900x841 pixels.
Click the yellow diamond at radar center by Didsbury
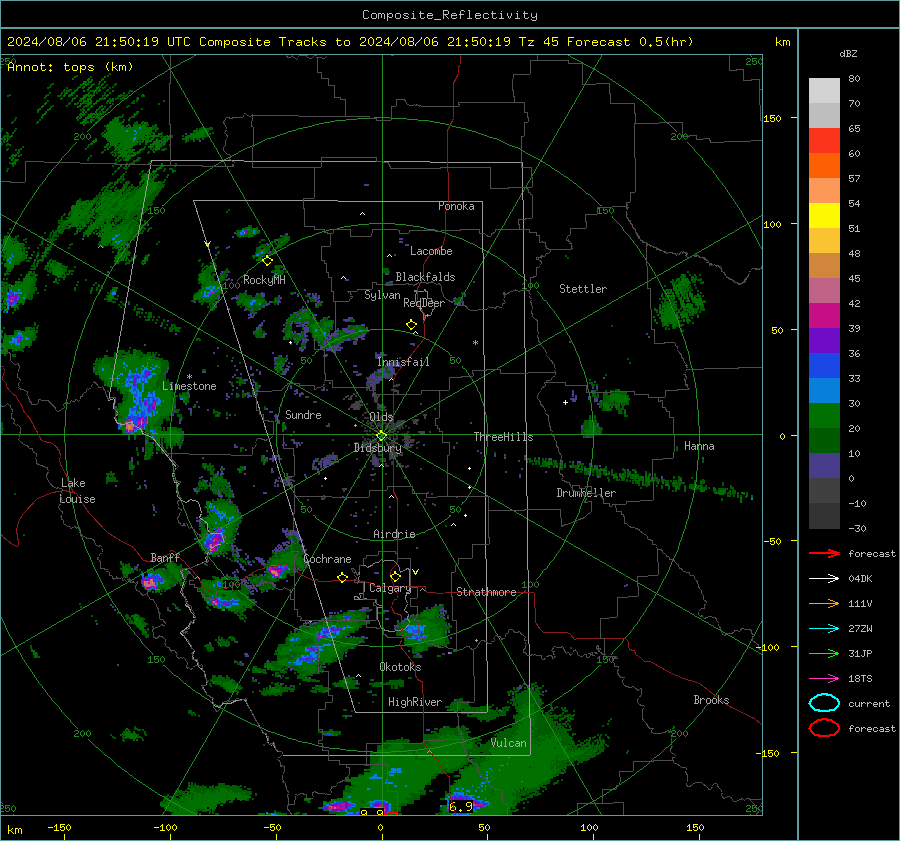tap(382, 436)
